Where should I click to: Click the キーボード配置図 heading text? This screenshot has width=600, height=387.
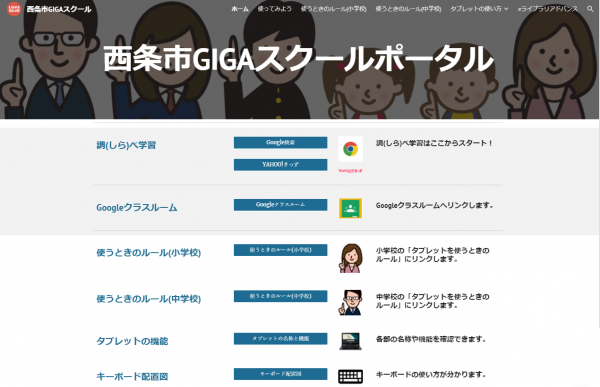click(132, 376)
